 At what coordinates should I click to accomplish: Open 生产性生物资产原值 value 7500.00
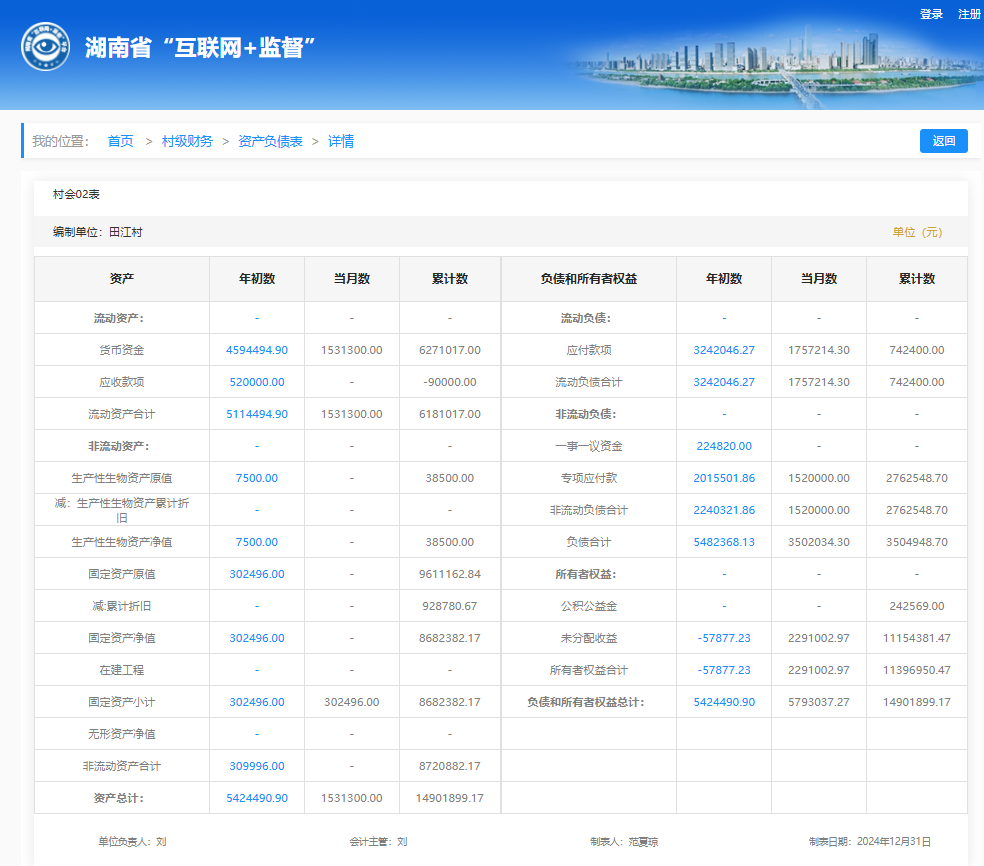click(x=257, y=478)
